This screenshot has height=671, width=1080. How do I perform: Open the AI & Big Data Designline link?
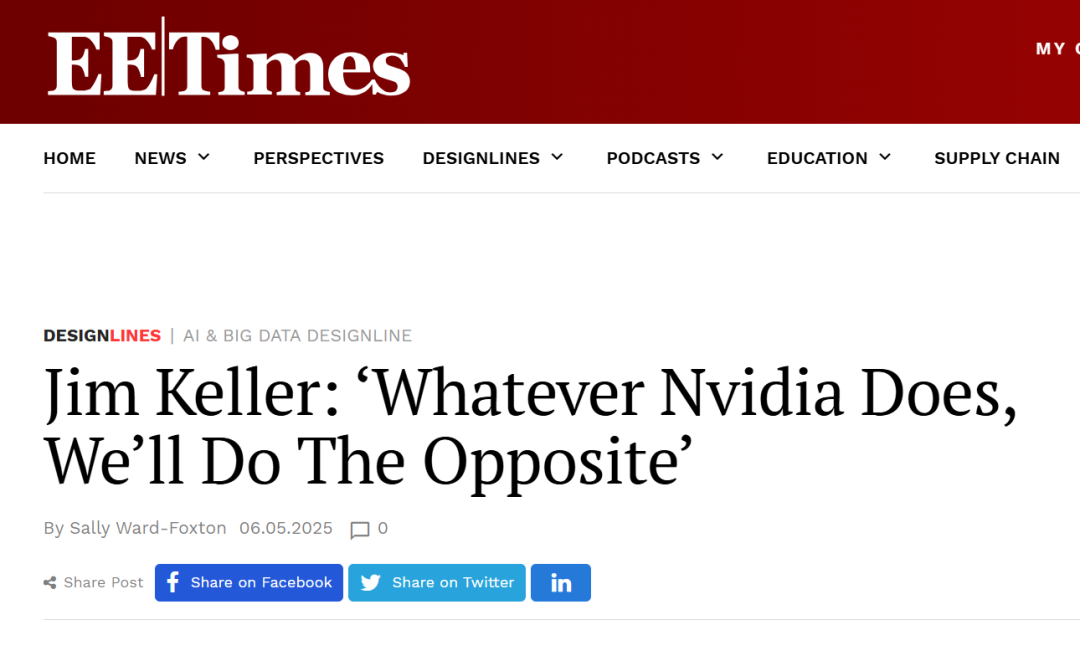(x=298, y=336)
